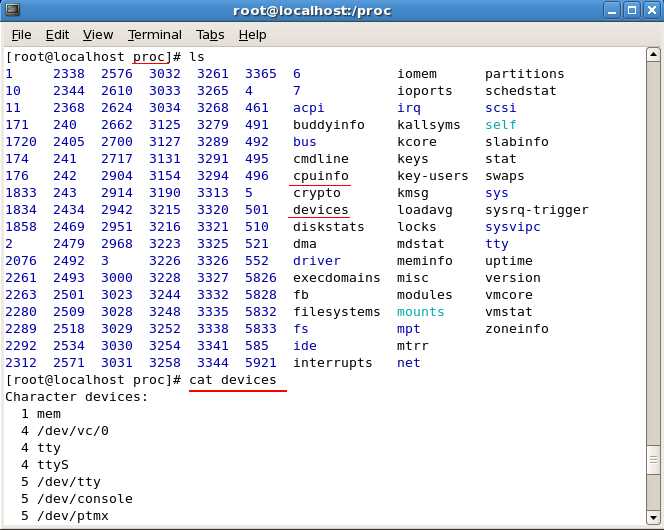Open the File menu
Screen dimensions: 664x530
[x=21, y=35]
